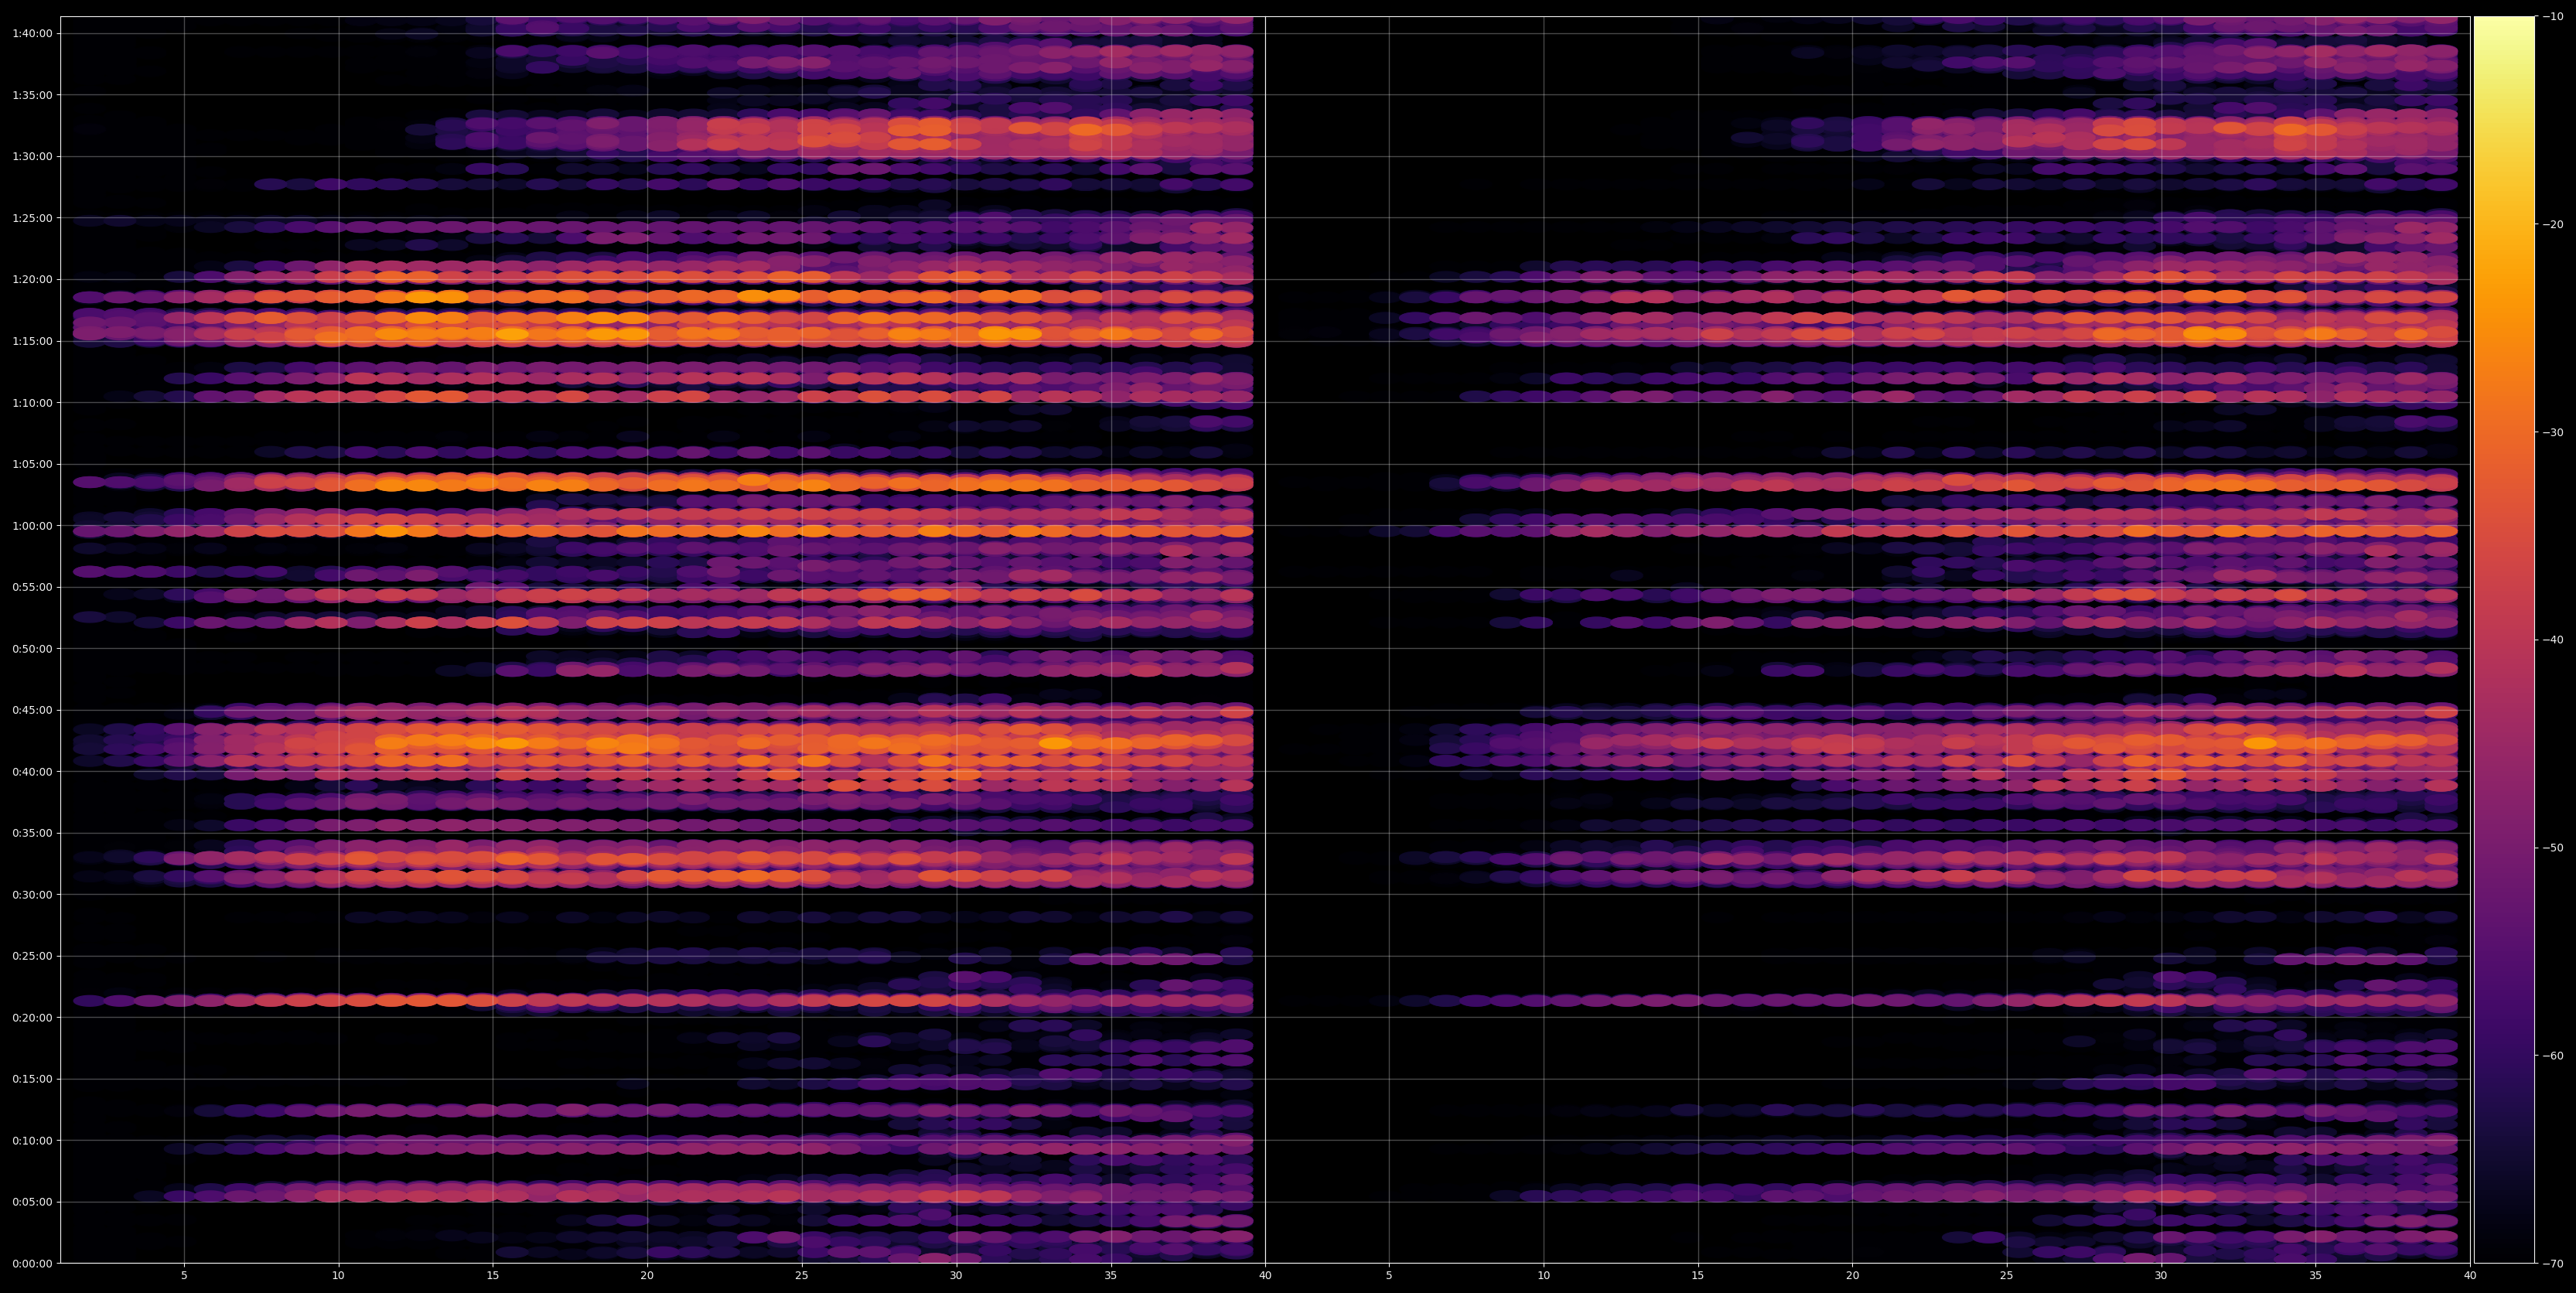Viewport: 2576px width, 1293px height.
Task: Select x-axis label 30 under right heatmap
Action: pyautogui.click(x=2161, y=1275)
